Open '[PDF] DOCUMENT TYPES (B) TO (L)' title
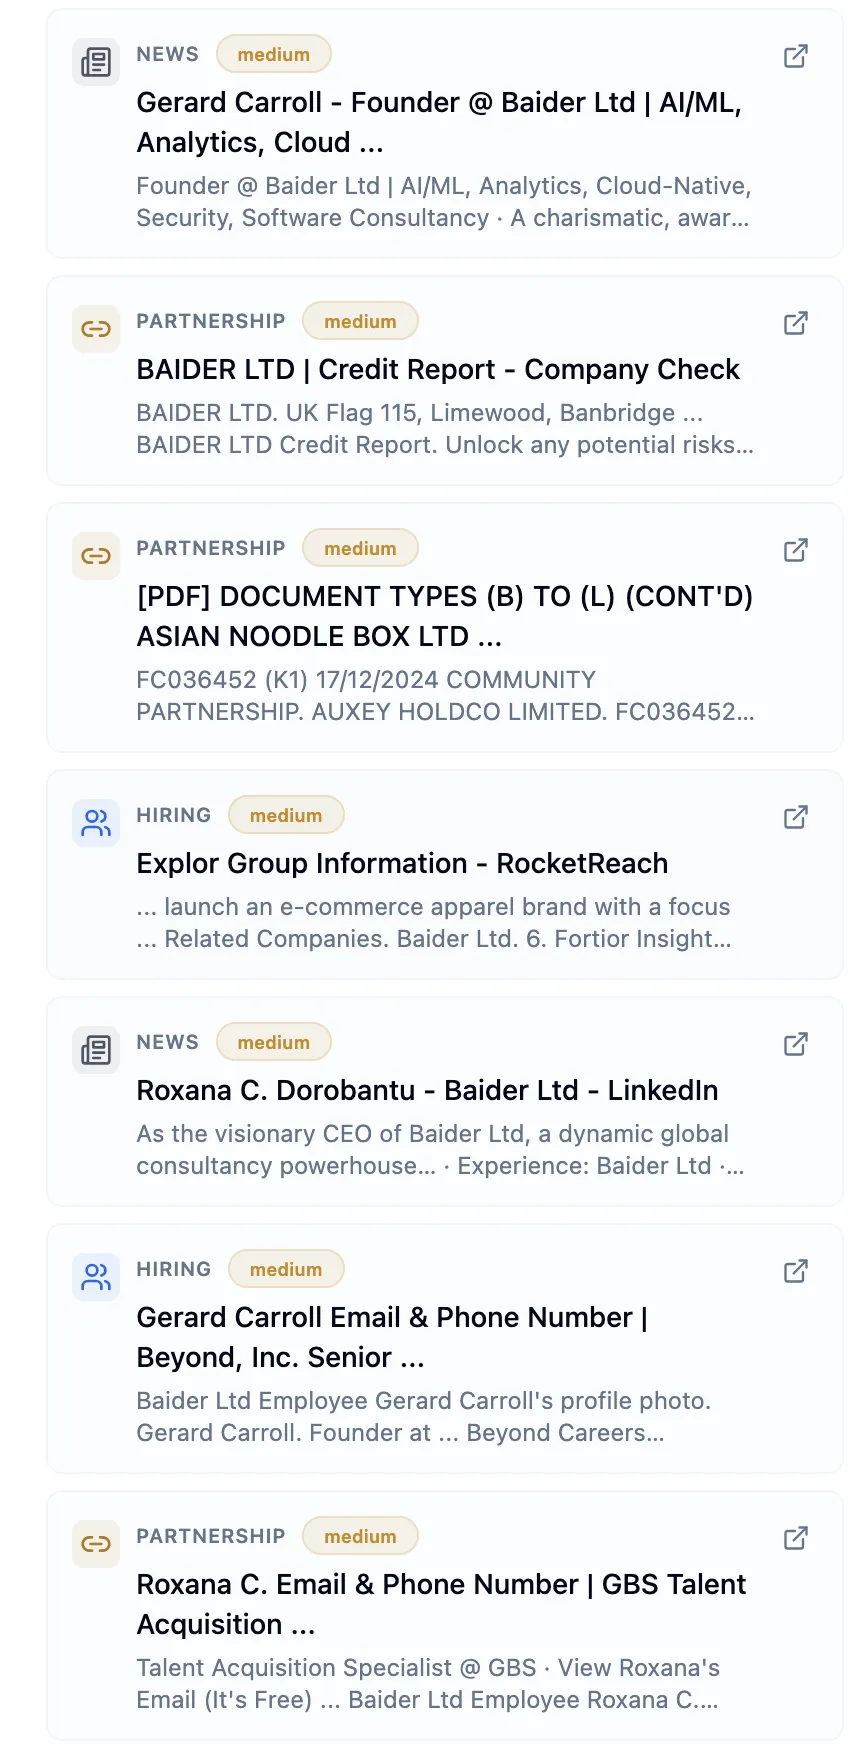The image size is (850, 1754). (x=445, y=616)
